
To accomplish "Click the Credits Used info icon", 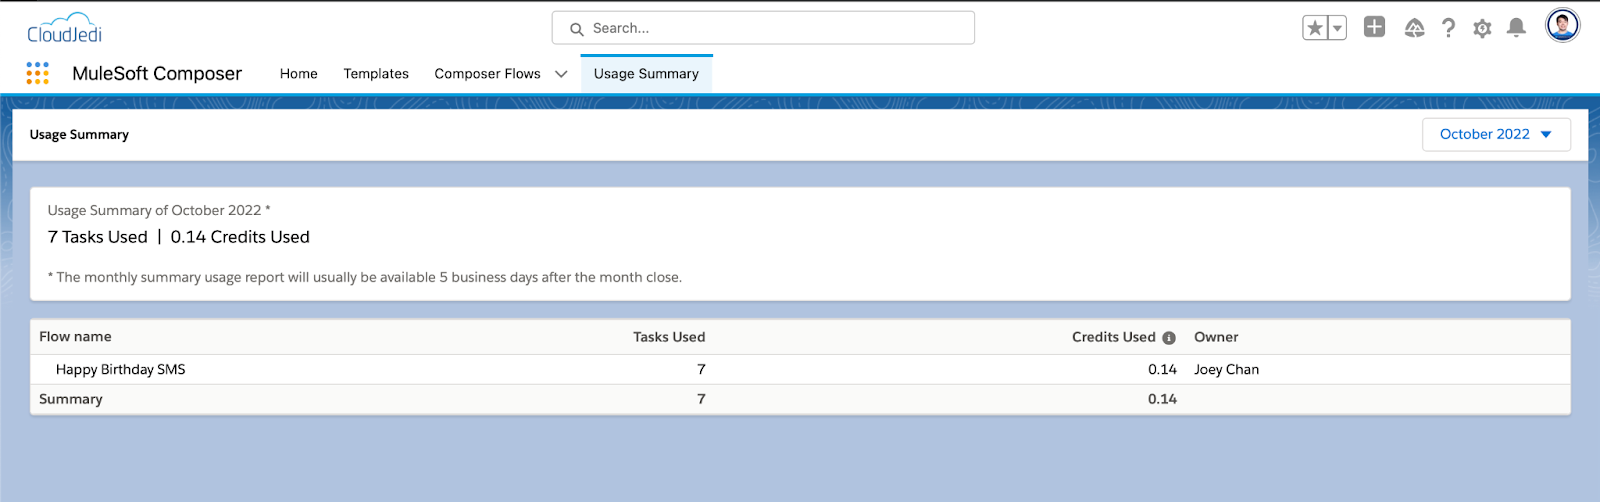I will coord(1169,338).
